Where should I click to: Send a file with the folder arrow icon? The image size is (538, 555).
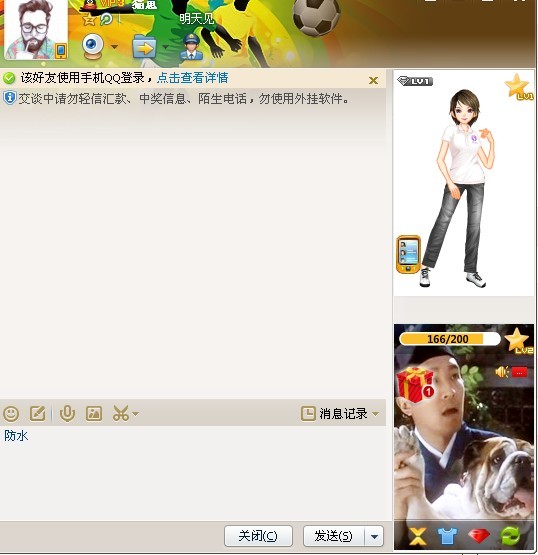[x=144, y=47]
